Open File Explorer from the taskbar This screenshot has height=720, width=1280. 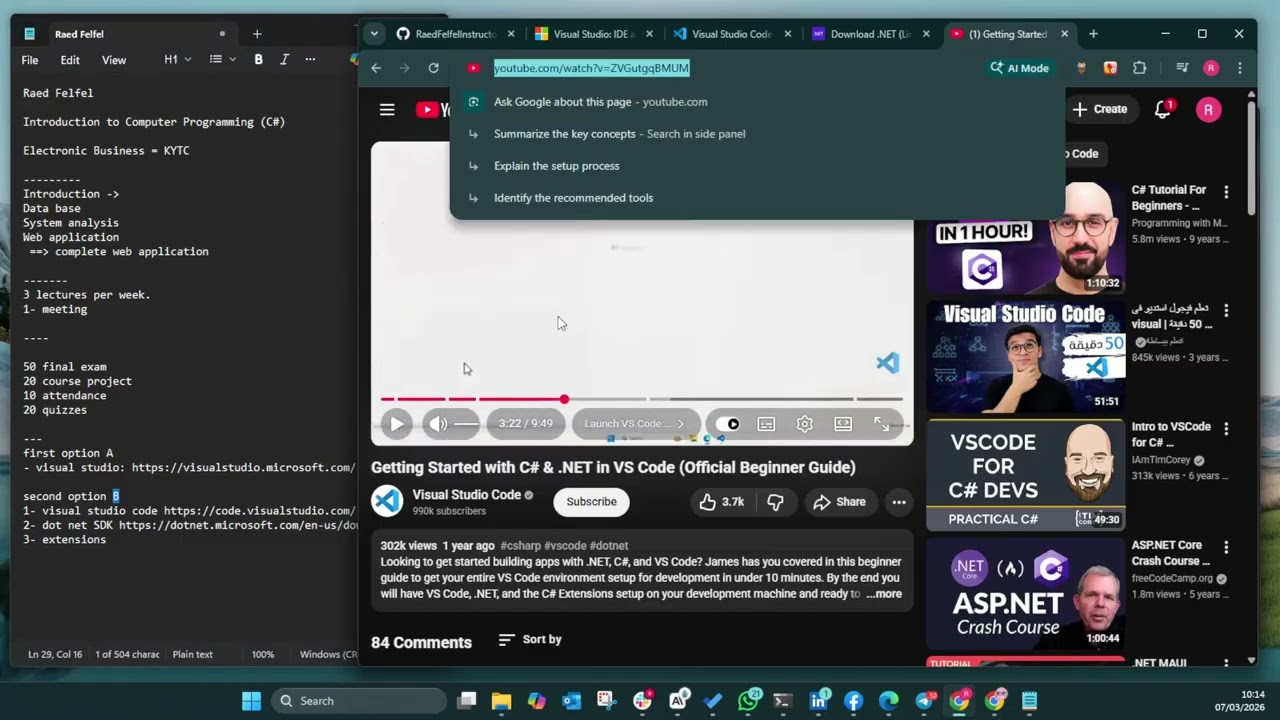coord(501,701)
